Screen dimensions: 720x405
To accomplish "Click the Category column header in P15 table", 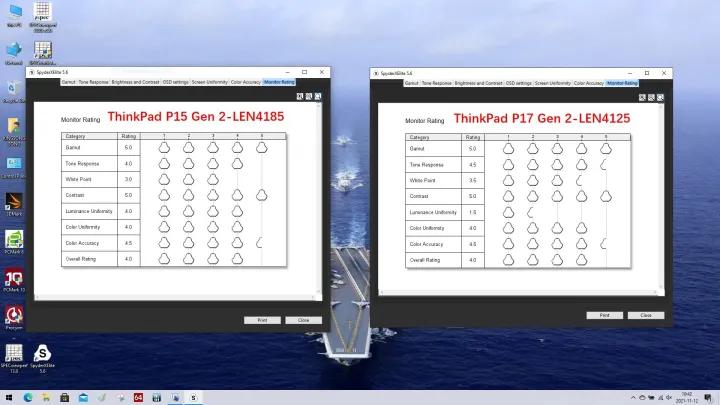I will [90, 136].
